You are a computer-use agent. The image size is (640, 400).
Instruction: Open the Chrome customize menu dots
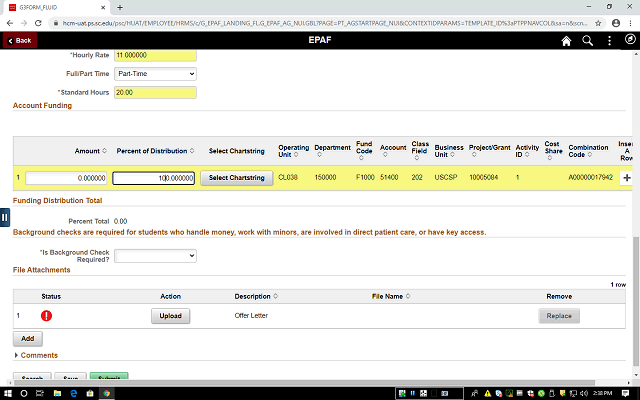pyautogui.click(x=631, y=23)
